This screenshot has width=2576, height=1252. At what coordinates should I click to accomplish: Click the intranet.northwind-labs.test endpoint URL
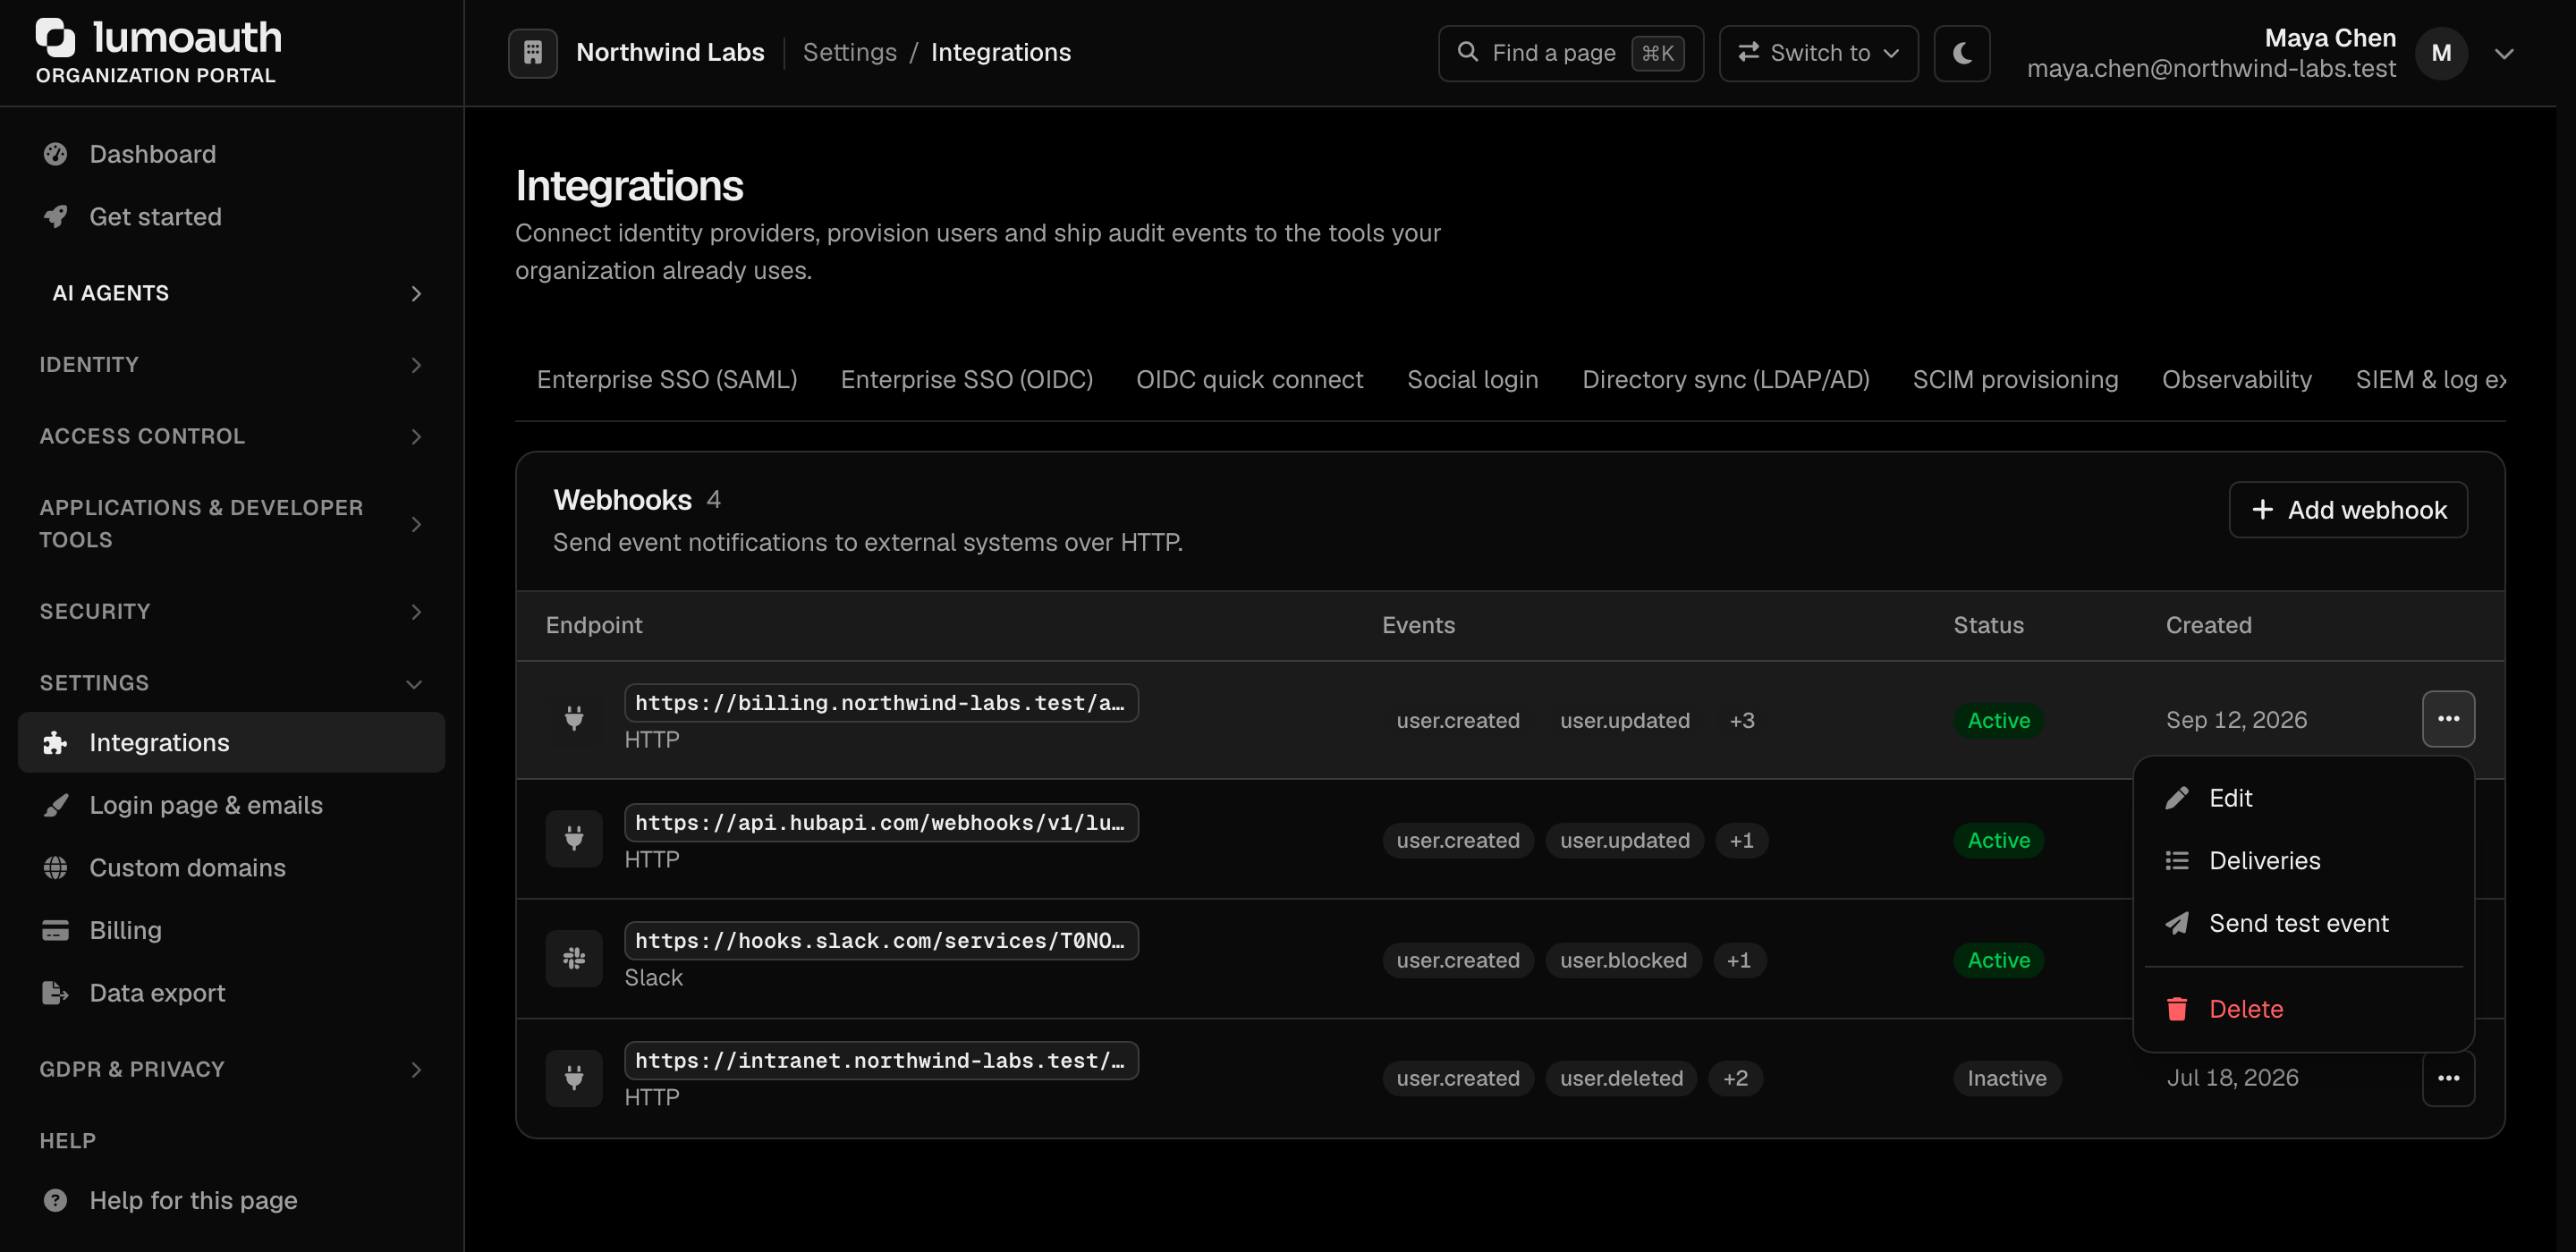881,1061
